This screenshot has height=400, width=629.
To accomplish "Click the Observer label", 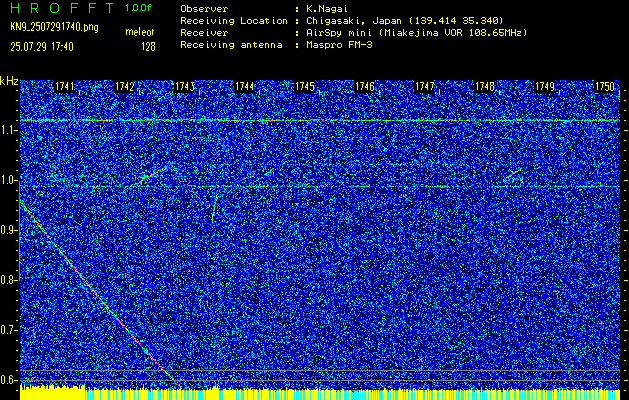I will [204, 9].
